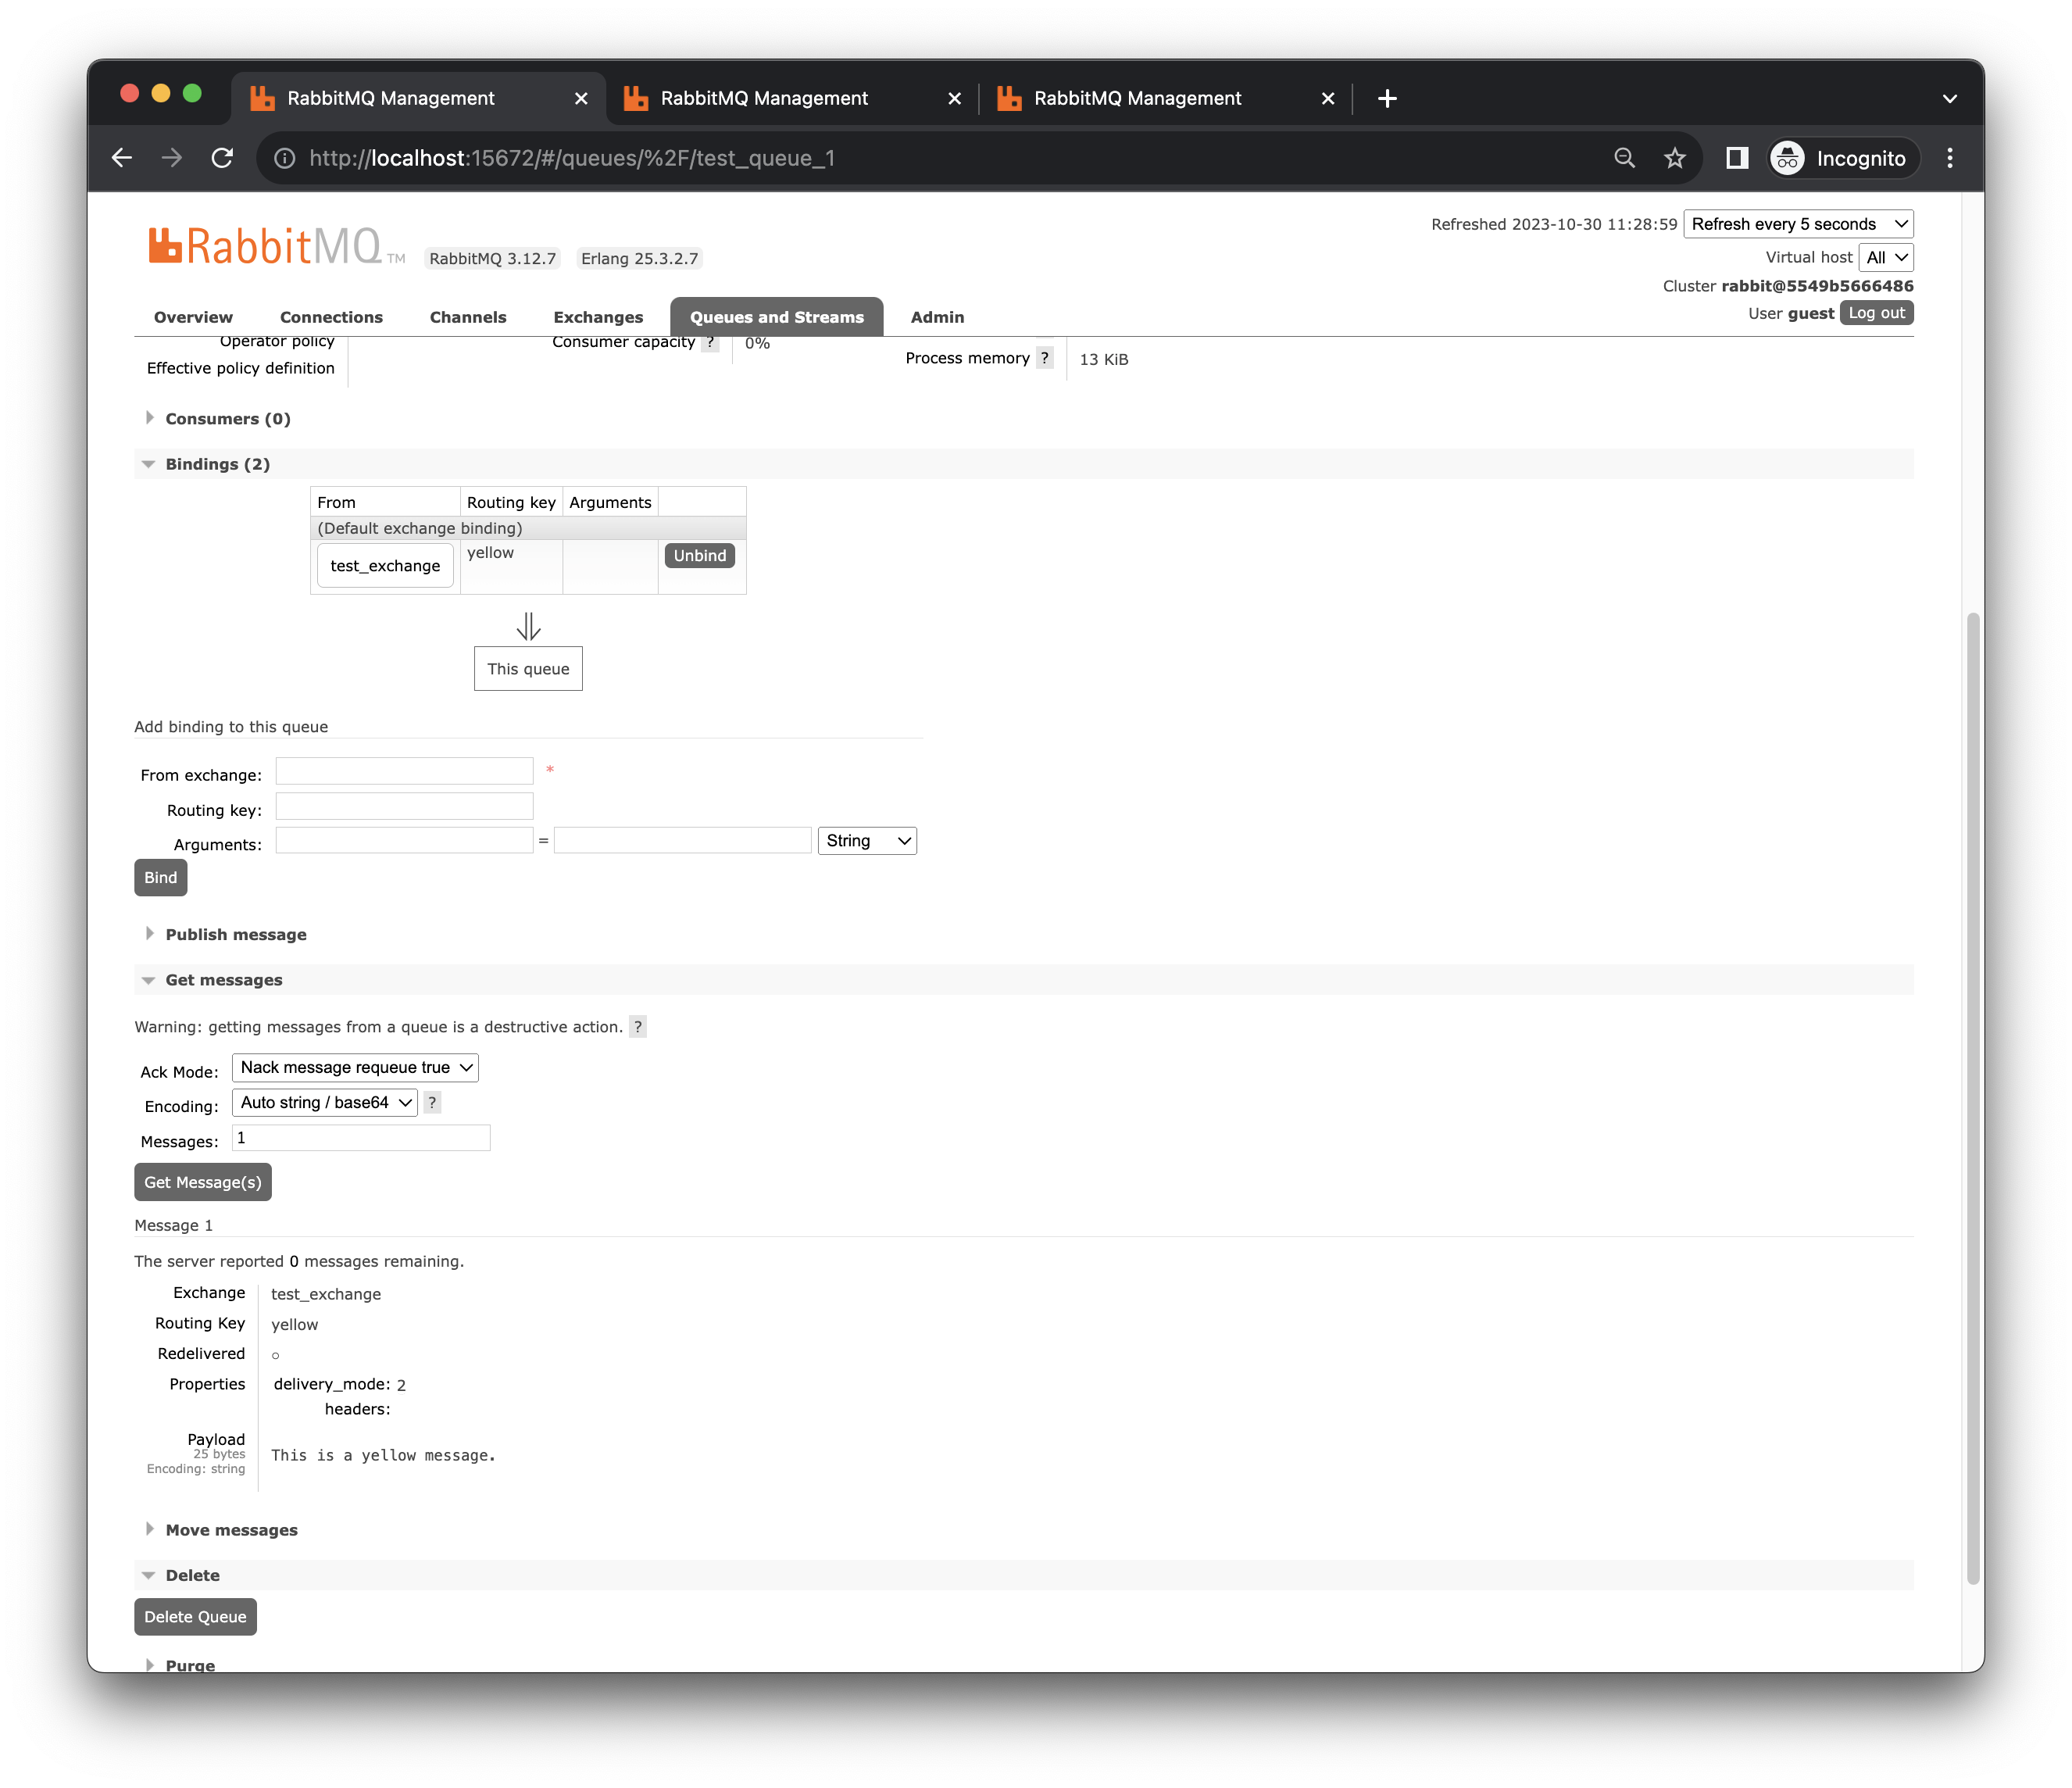Open the Overview tab

click(193, 317)
